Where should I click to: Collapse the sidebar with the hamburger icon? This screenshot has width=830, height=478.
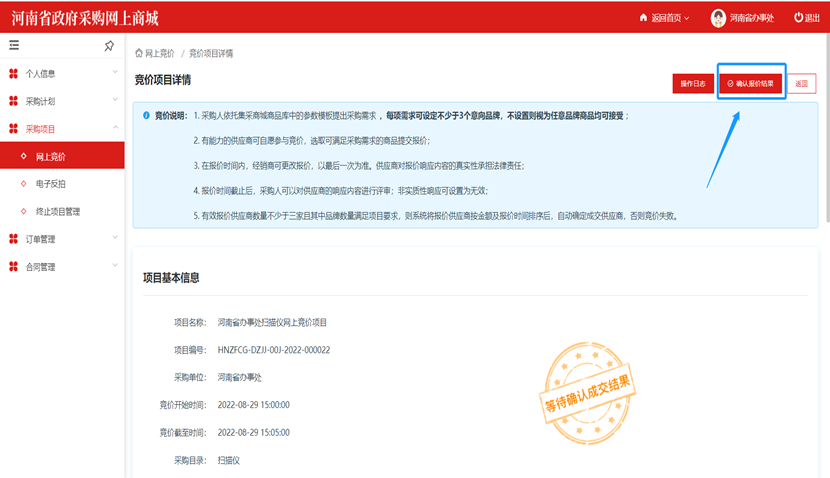pyautogui.click(x=14, y=46)
